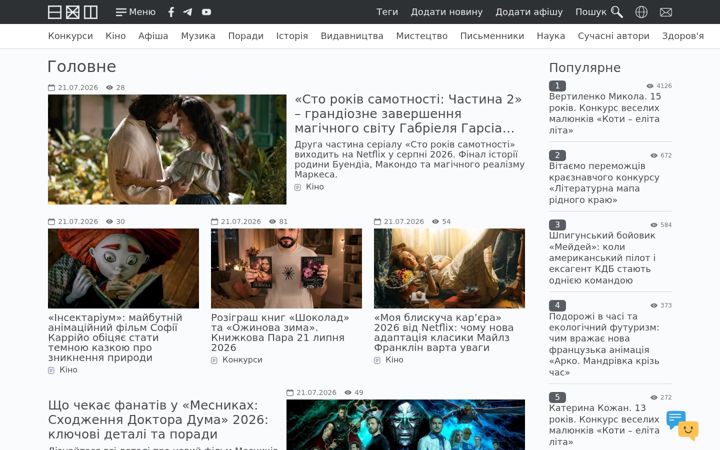Click the number 1 rank badge
The height and width of the screenshot is (450, 720).
pyautogui.click(x=557, y=86)
